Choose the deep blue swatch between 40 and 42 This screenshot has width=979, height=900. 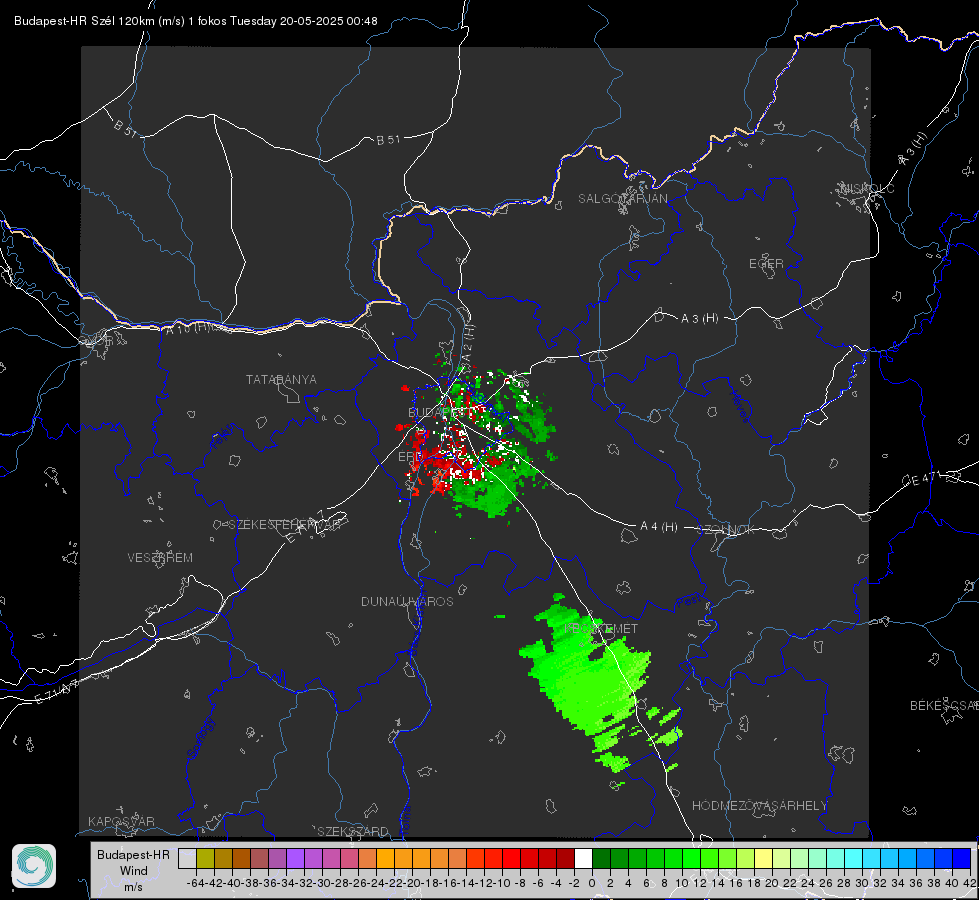[x=961, y=858]
